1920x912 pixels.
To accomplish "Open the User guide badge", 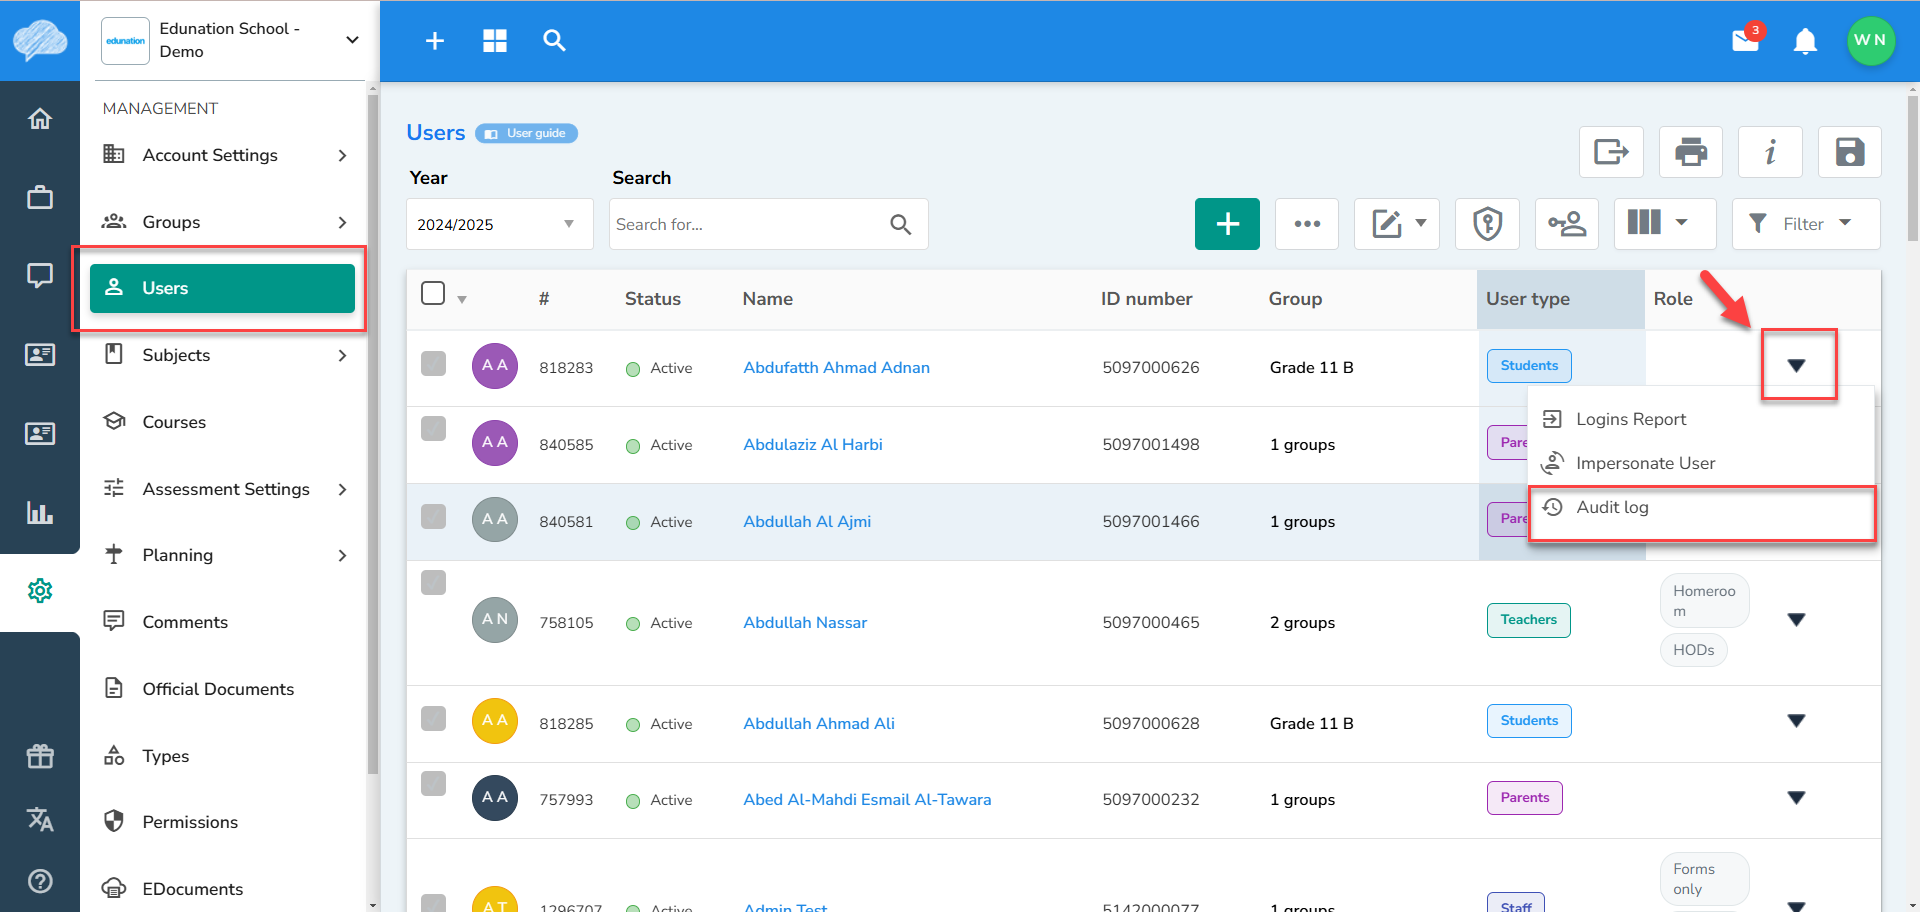I will click(526, 133).
